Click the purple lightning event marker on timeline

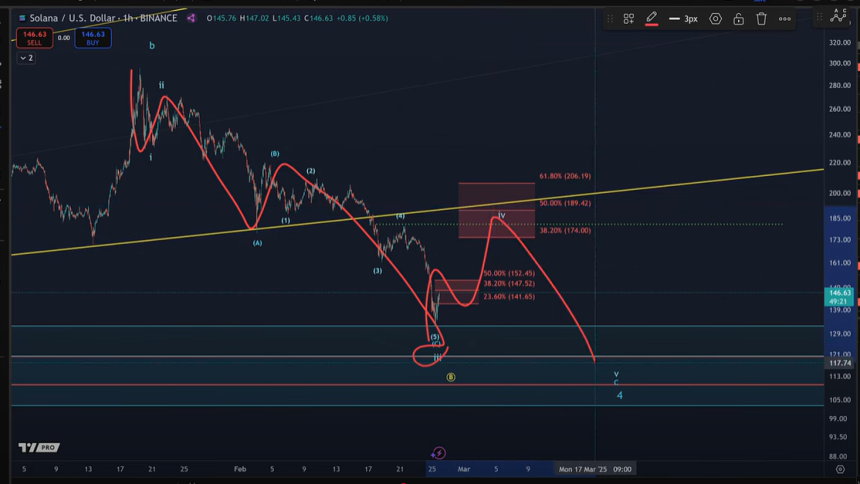[438, 453]
